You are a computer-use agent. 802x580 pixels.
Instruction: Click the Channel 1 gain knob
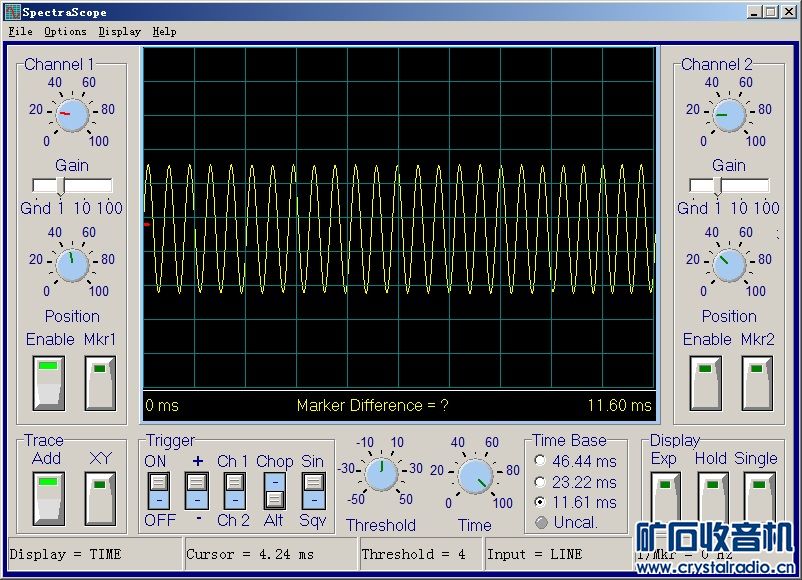72,115
